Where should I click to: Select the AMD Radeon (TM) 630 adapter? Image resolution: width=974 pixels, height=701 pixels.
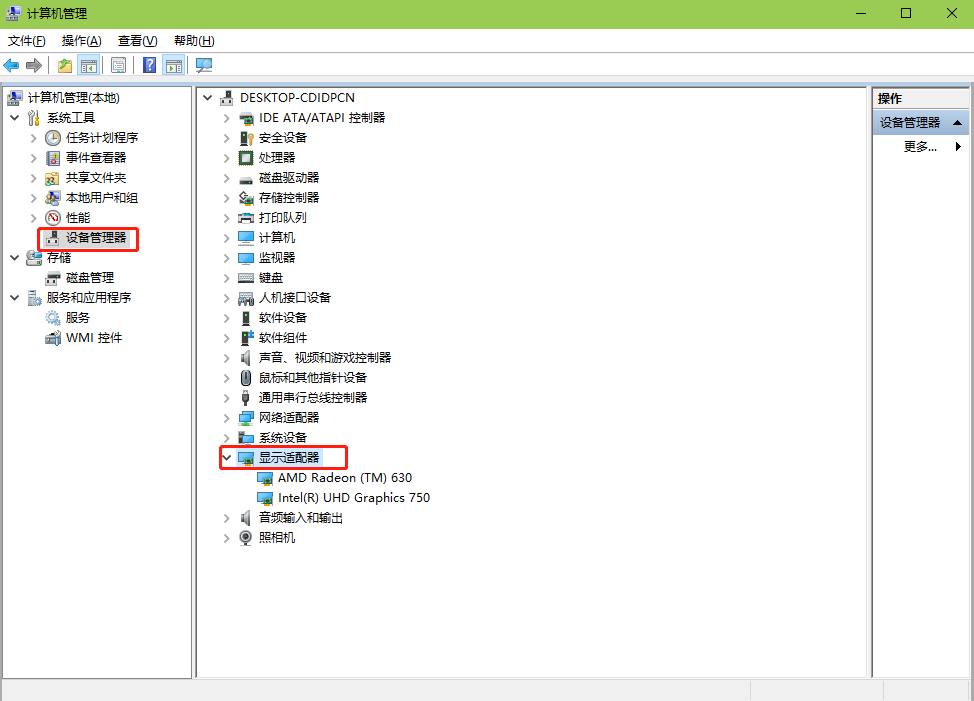[344, 478]
